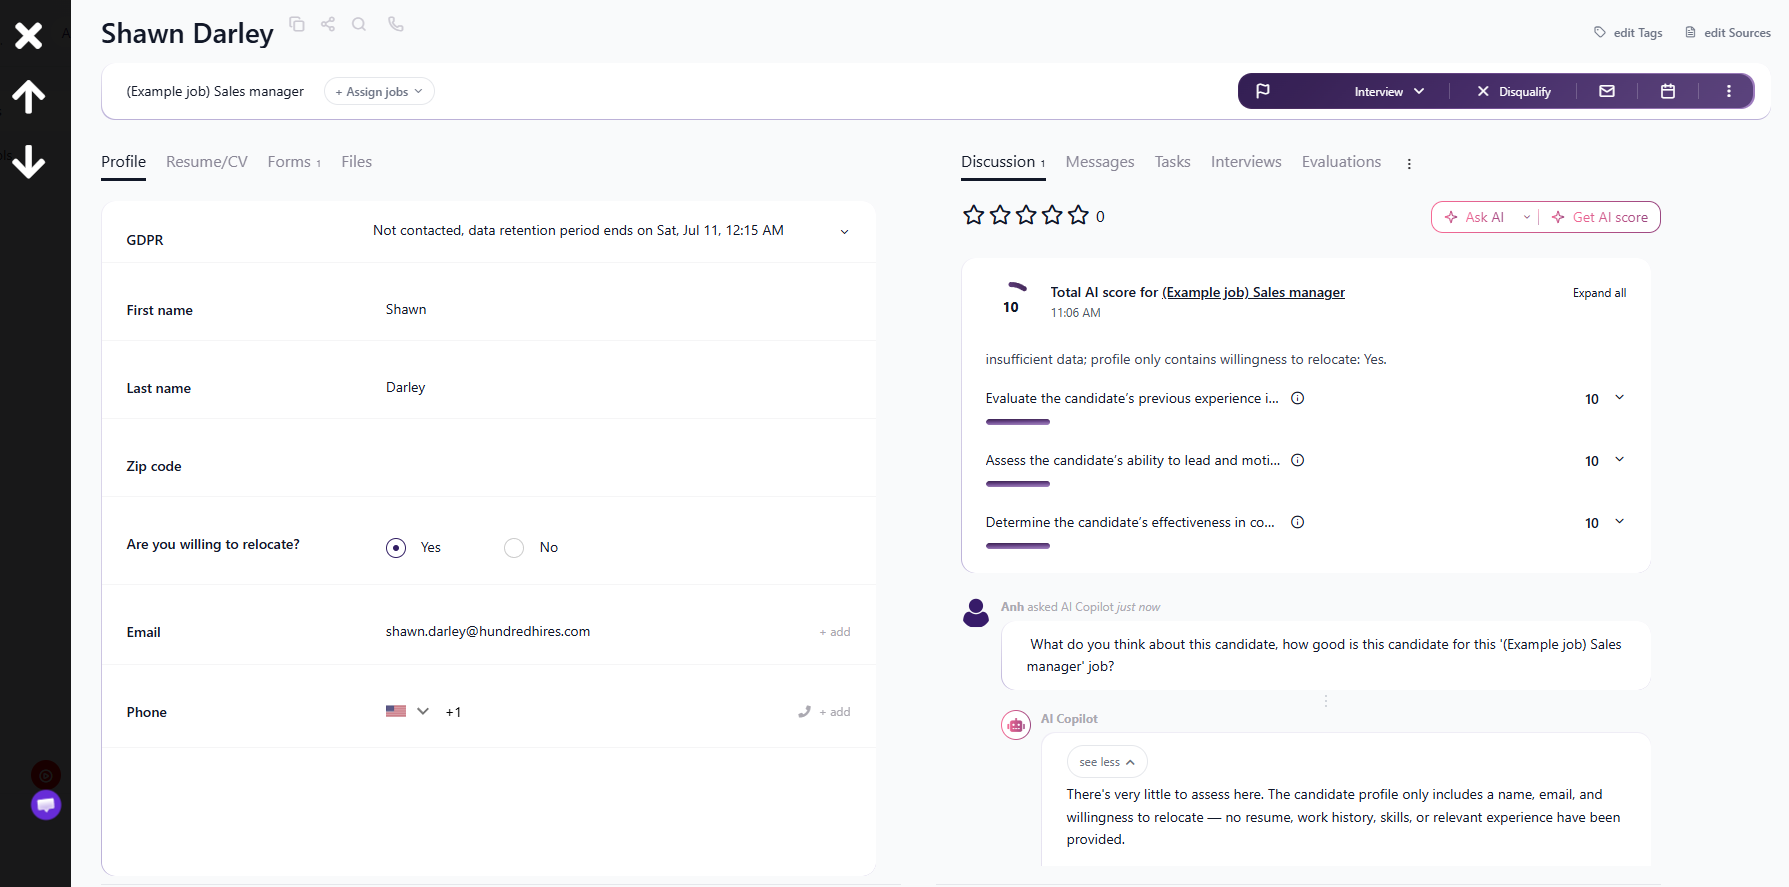The image size is (1789, 887).
Task: Expand the effectiveness score row
Action: [x=1620, y=522]
